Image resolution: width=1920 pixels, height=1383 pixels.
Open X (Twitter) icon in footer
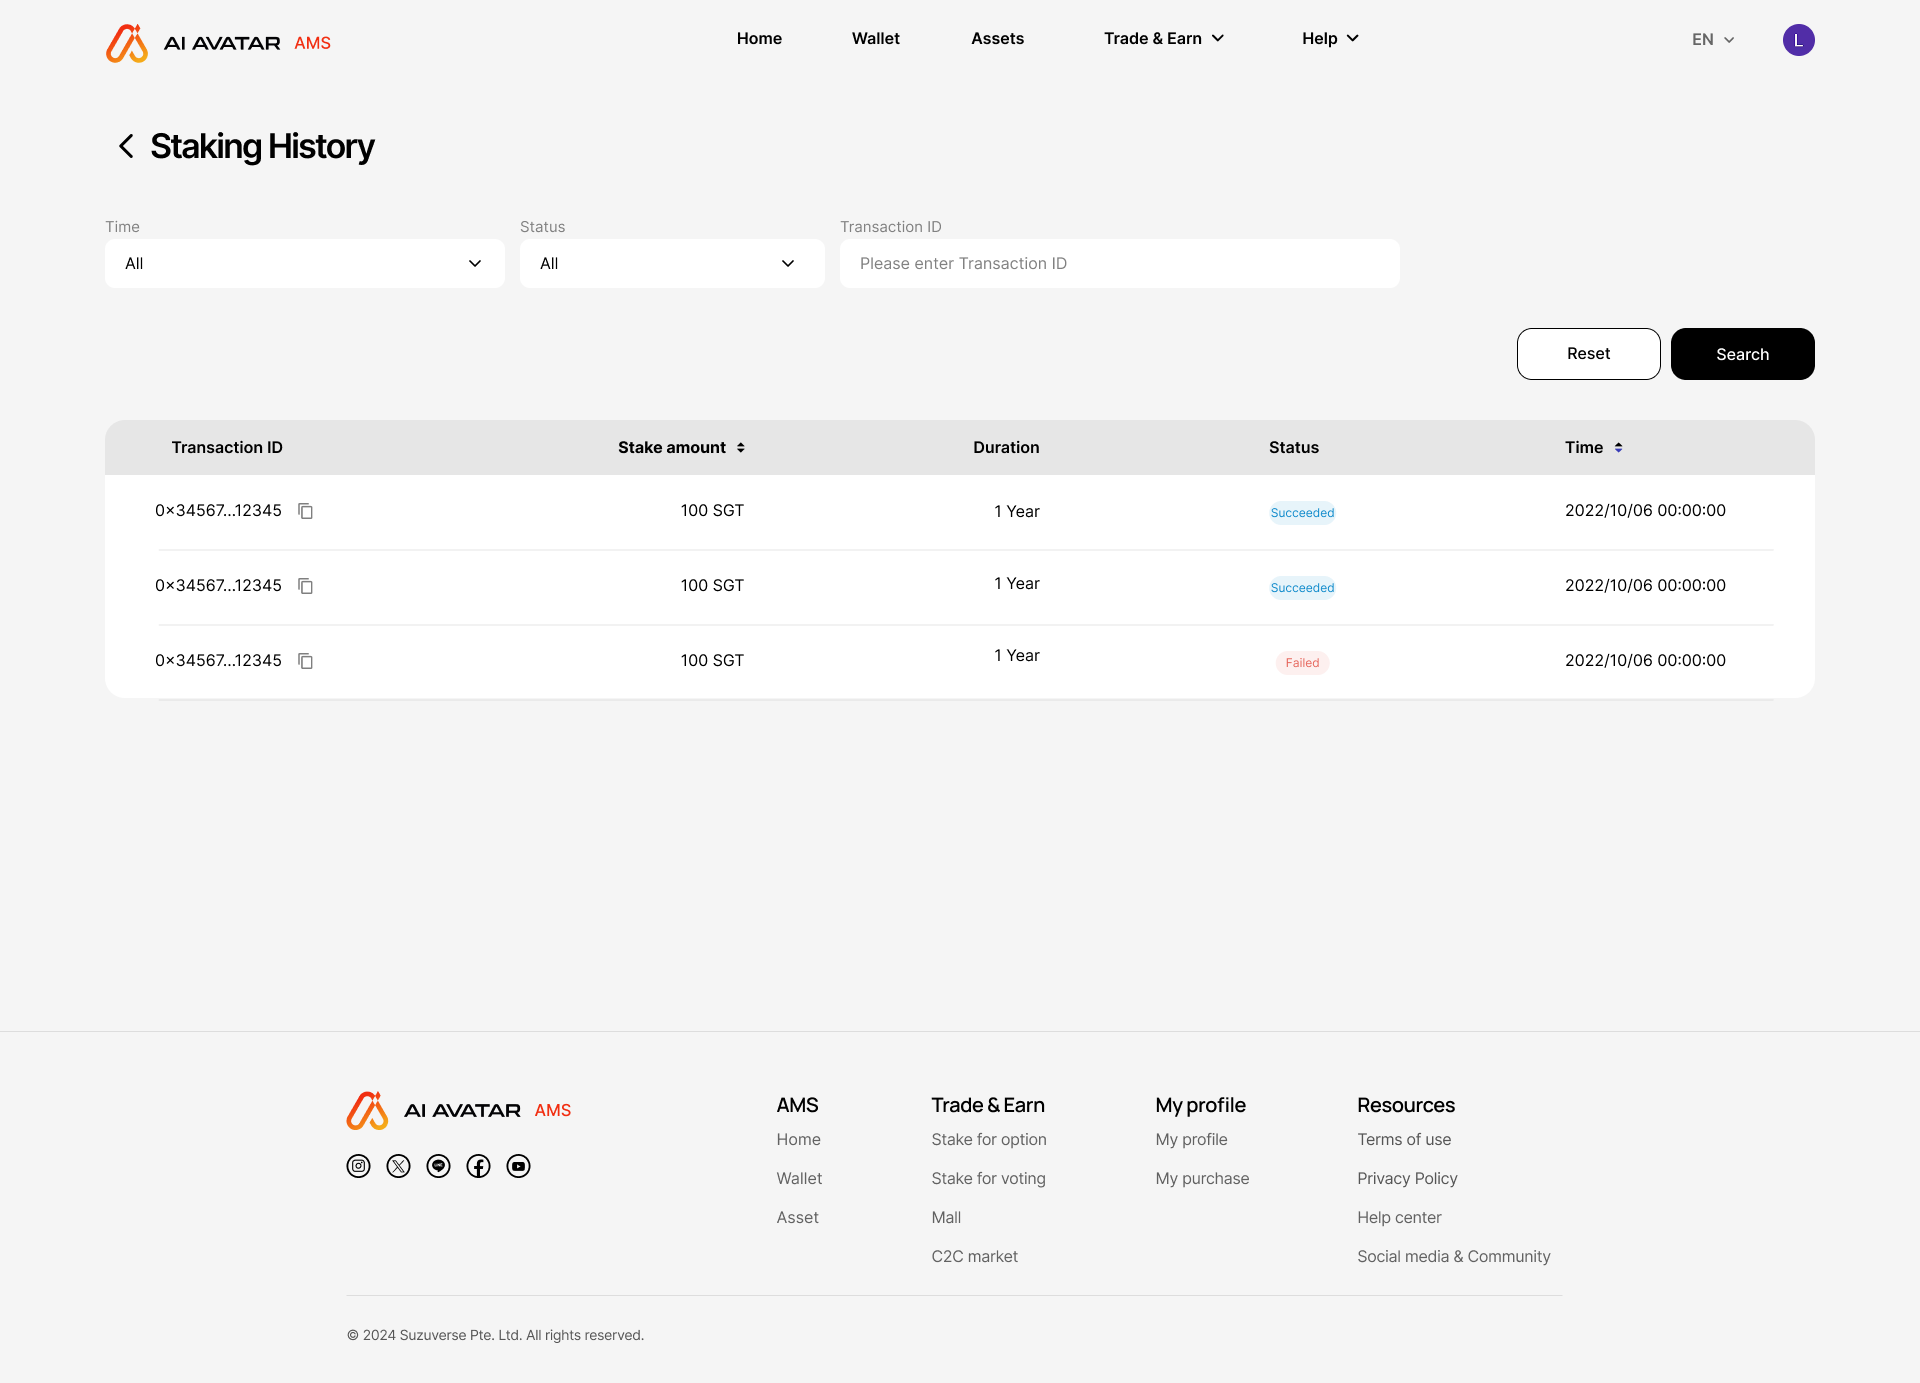click(398, 1166)
